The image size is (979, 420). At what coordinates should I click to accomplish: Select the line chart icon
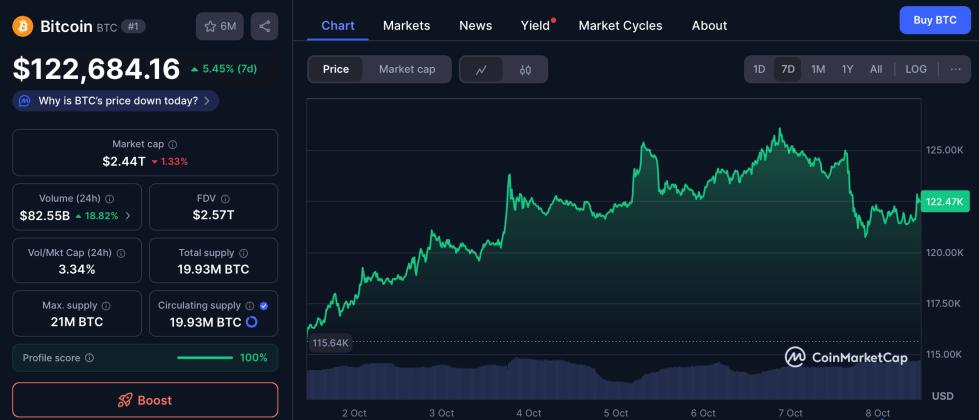(482, 69)
